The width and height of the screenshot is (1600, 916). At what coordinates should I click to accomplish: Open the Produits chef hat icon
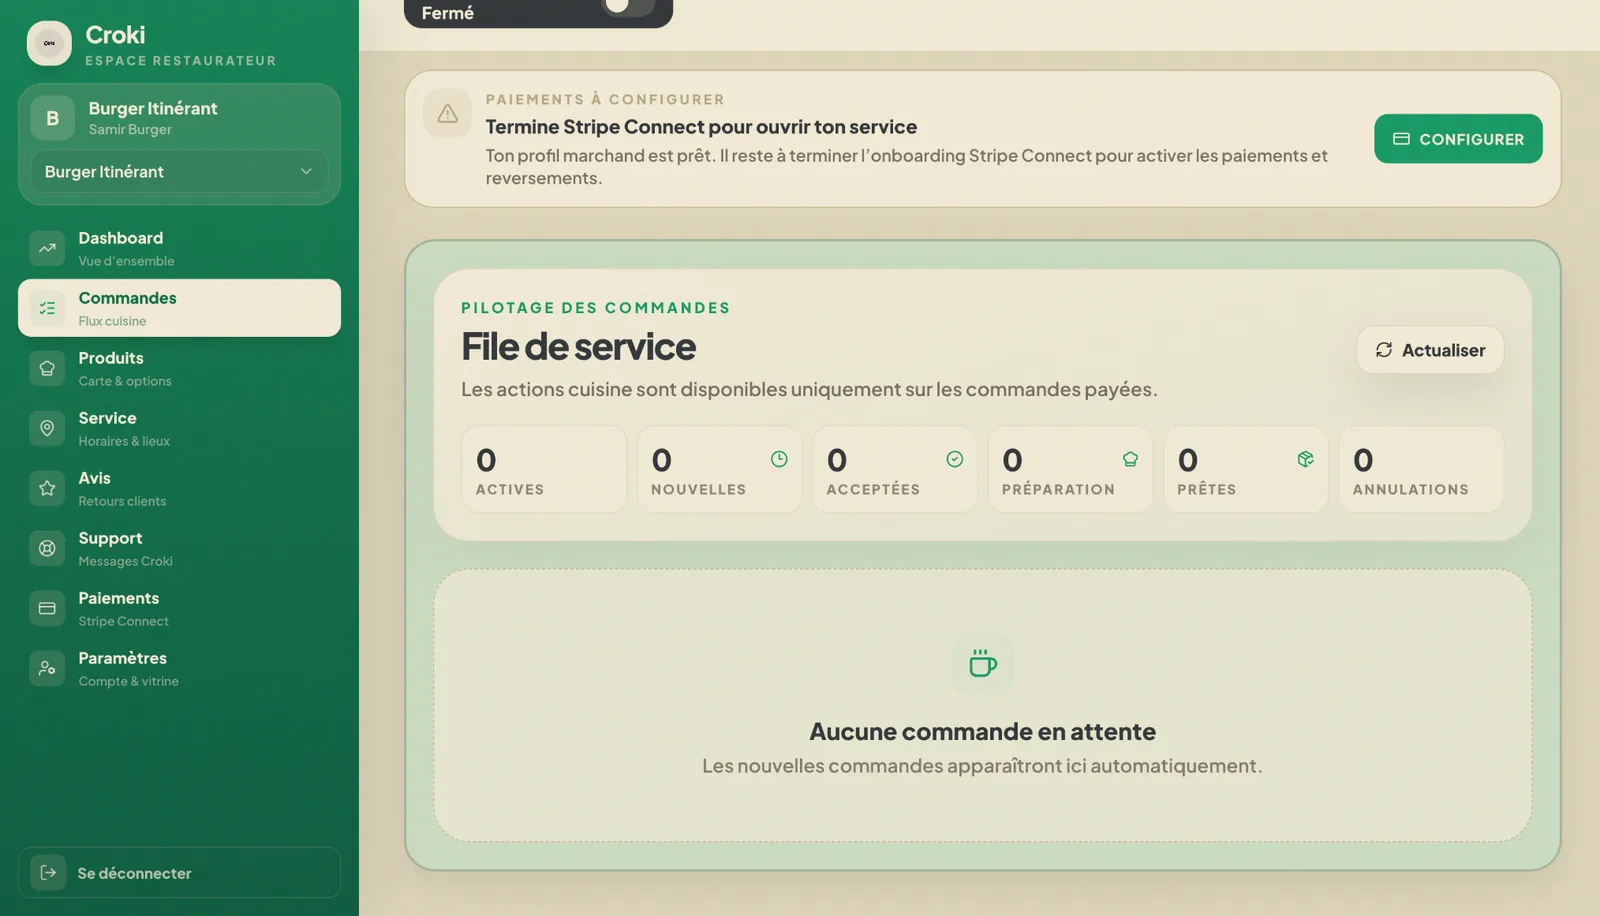[x=47, y=368]
